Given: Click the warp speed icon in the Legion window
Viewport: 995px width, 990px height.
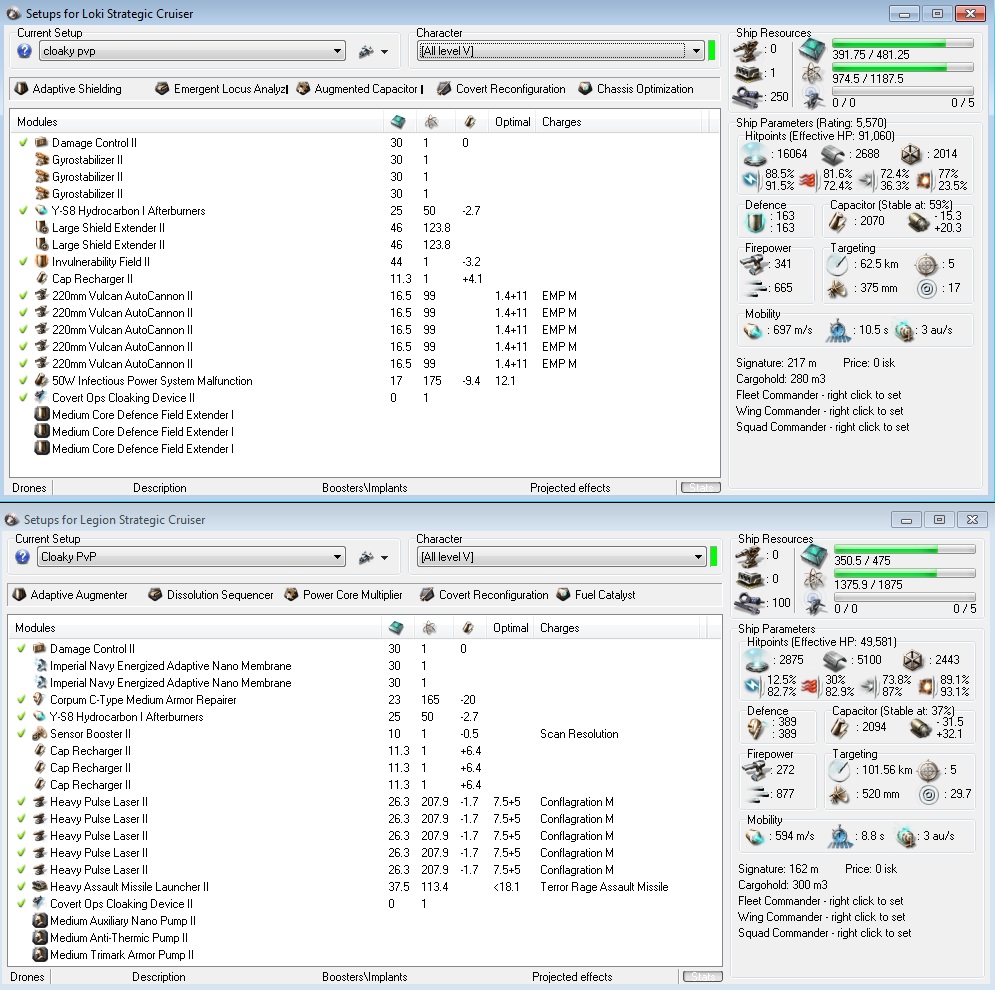Looking at the screenshot, I should click(906, 836).
